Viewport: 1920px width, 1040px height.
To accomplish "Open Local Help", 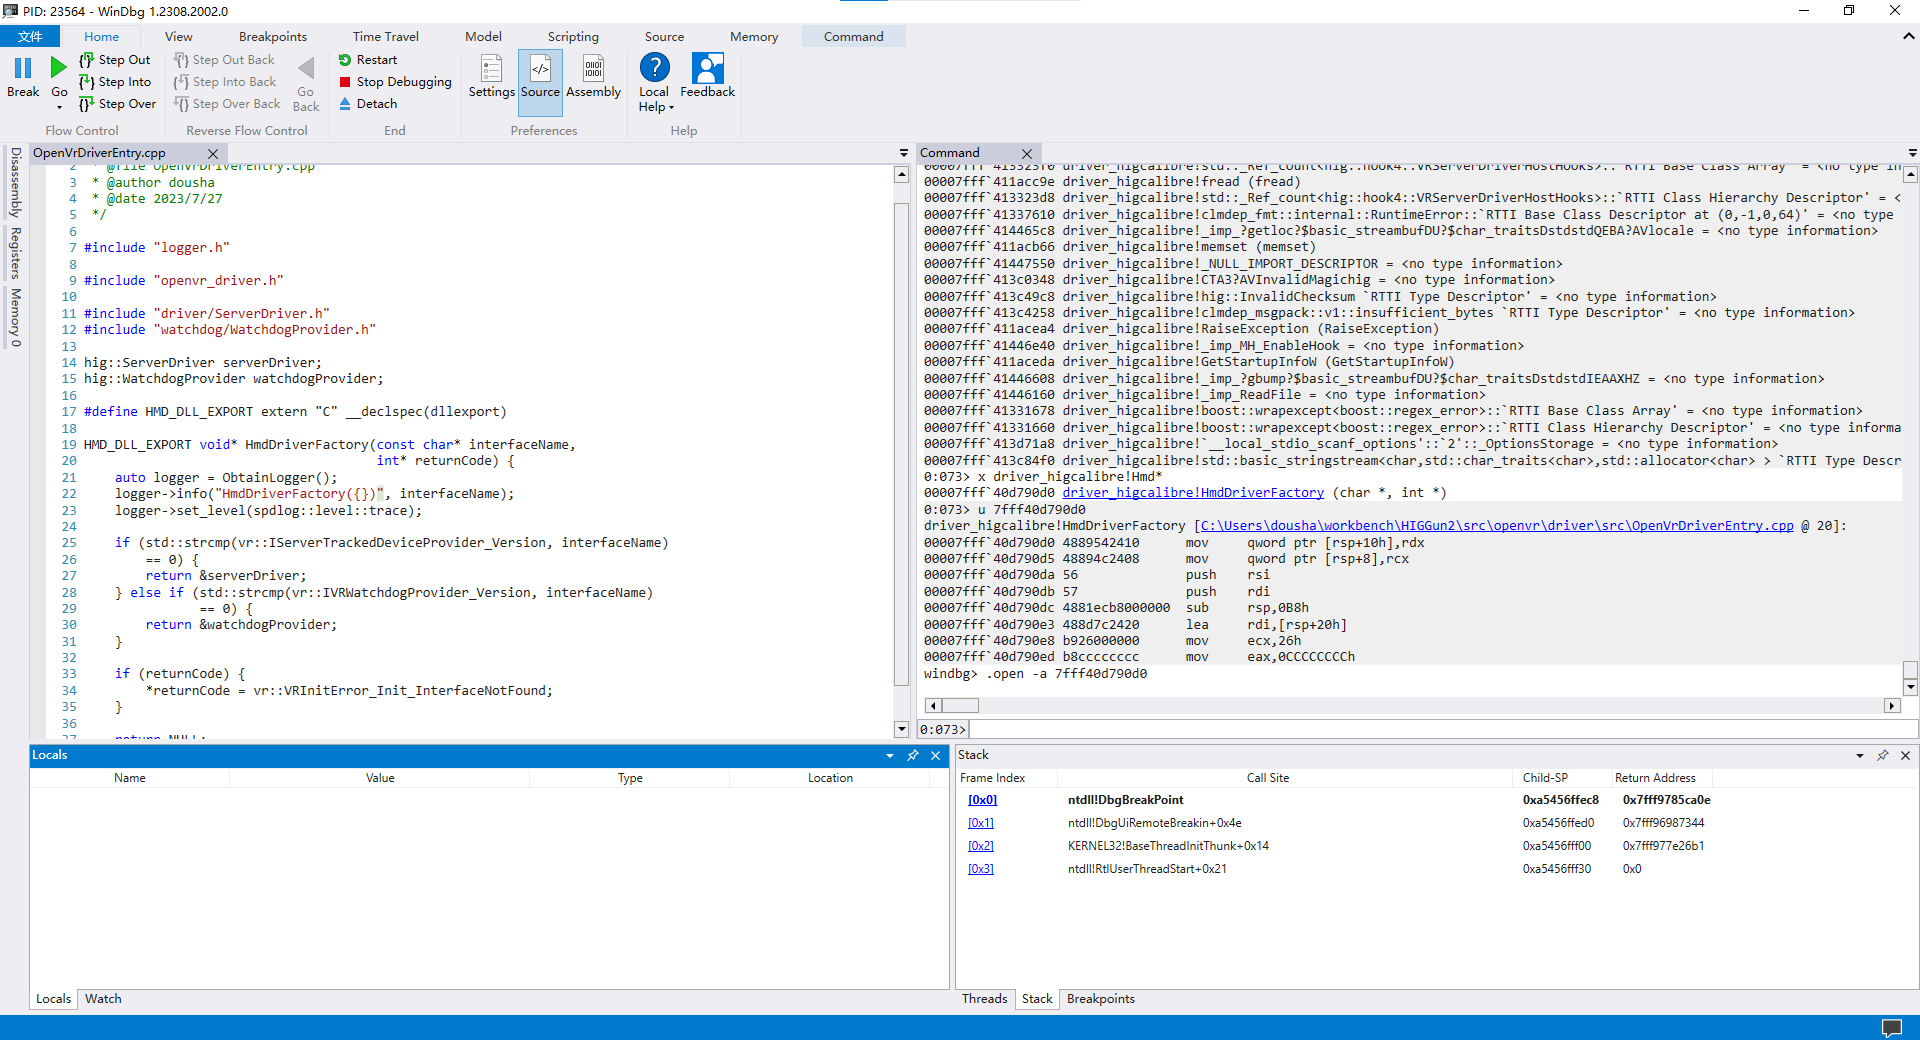I will [654, 82].
